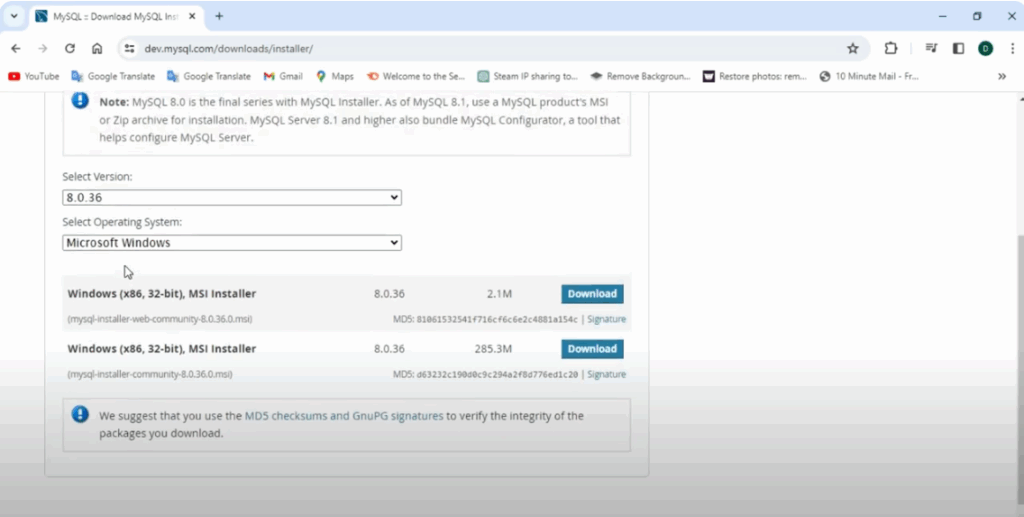1024x517 pixels.
Task: Click the browser forward arrow
Action: [x=42, y=48]
